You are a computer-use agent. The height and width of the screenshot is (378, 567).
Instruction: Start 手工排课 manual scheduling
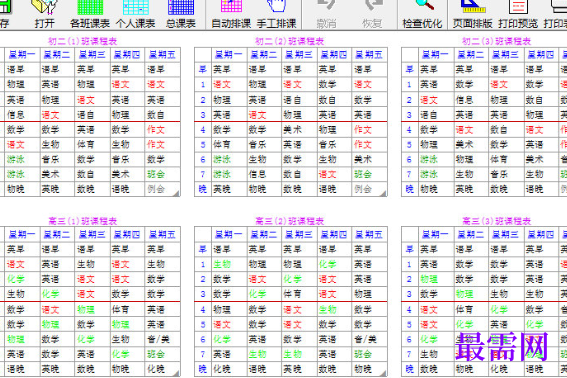click(x=277, y=14)
